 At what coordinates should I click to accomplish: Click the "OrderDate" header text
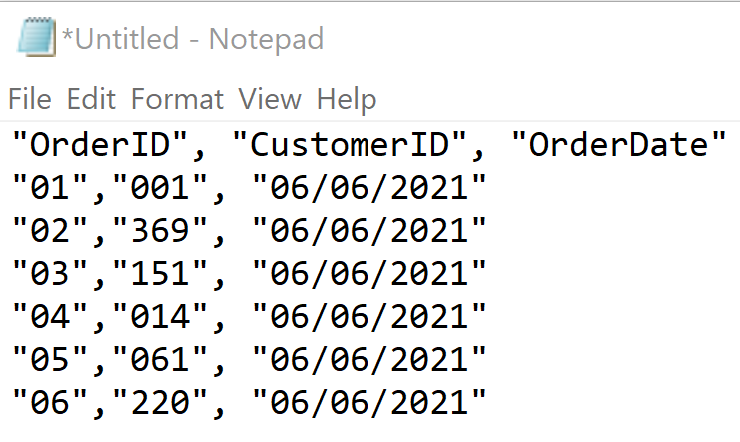[618, 146]
